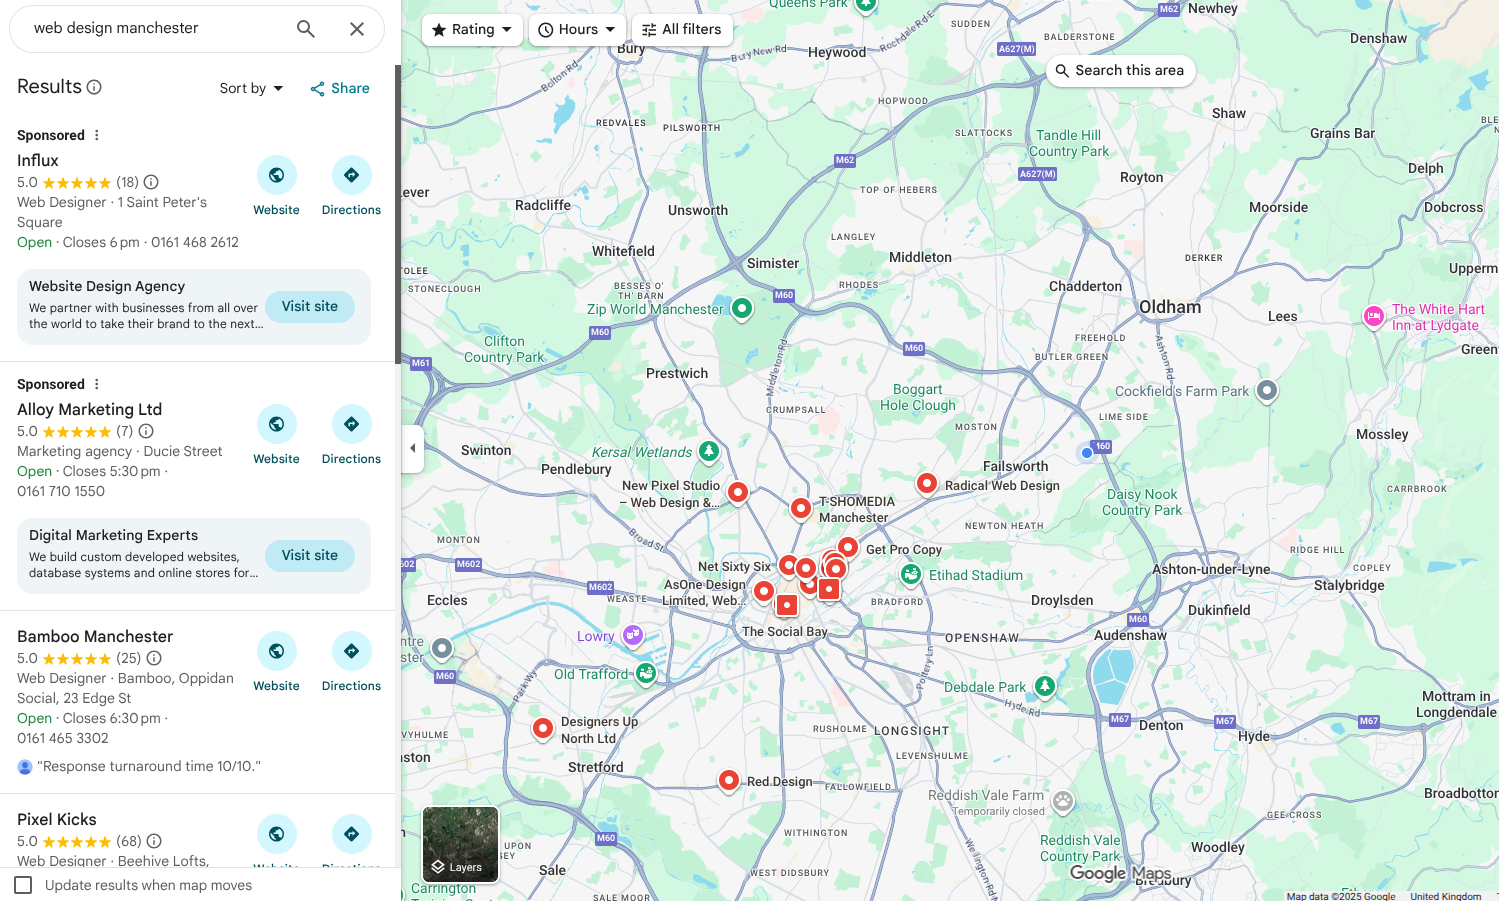Image resolution: width=1499 pixels, height=901 pixels.
Task: Click info icon next to Results heading
Action: click(94, 87)
